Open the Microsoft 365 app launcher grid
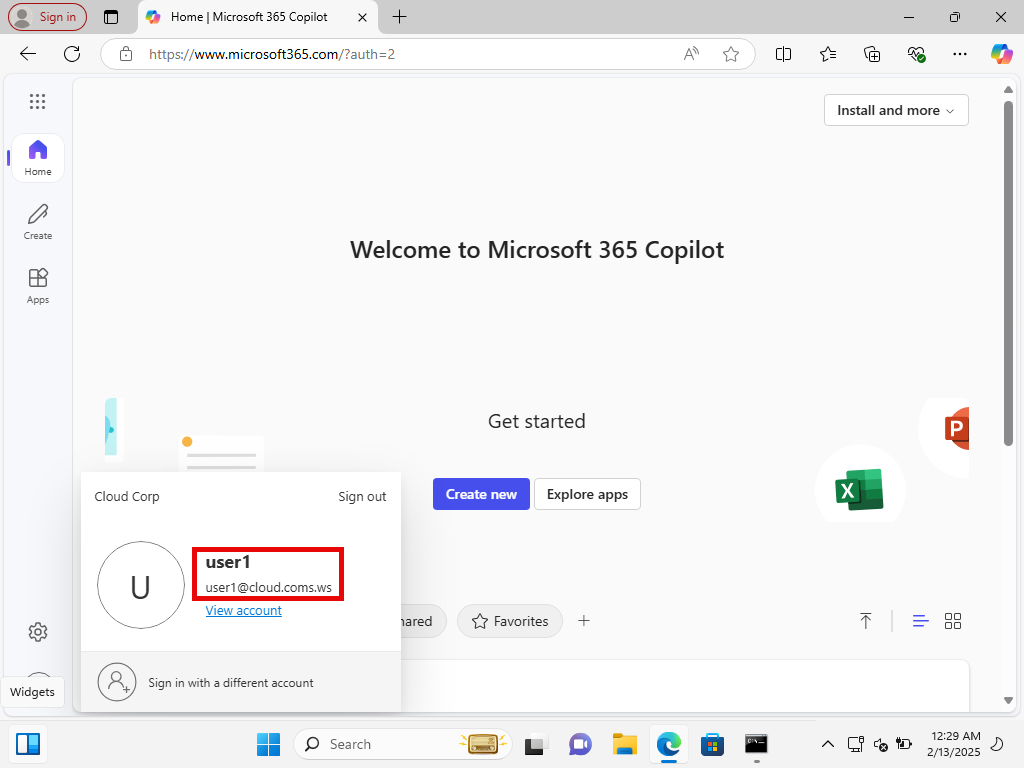 tap(37, 101)
